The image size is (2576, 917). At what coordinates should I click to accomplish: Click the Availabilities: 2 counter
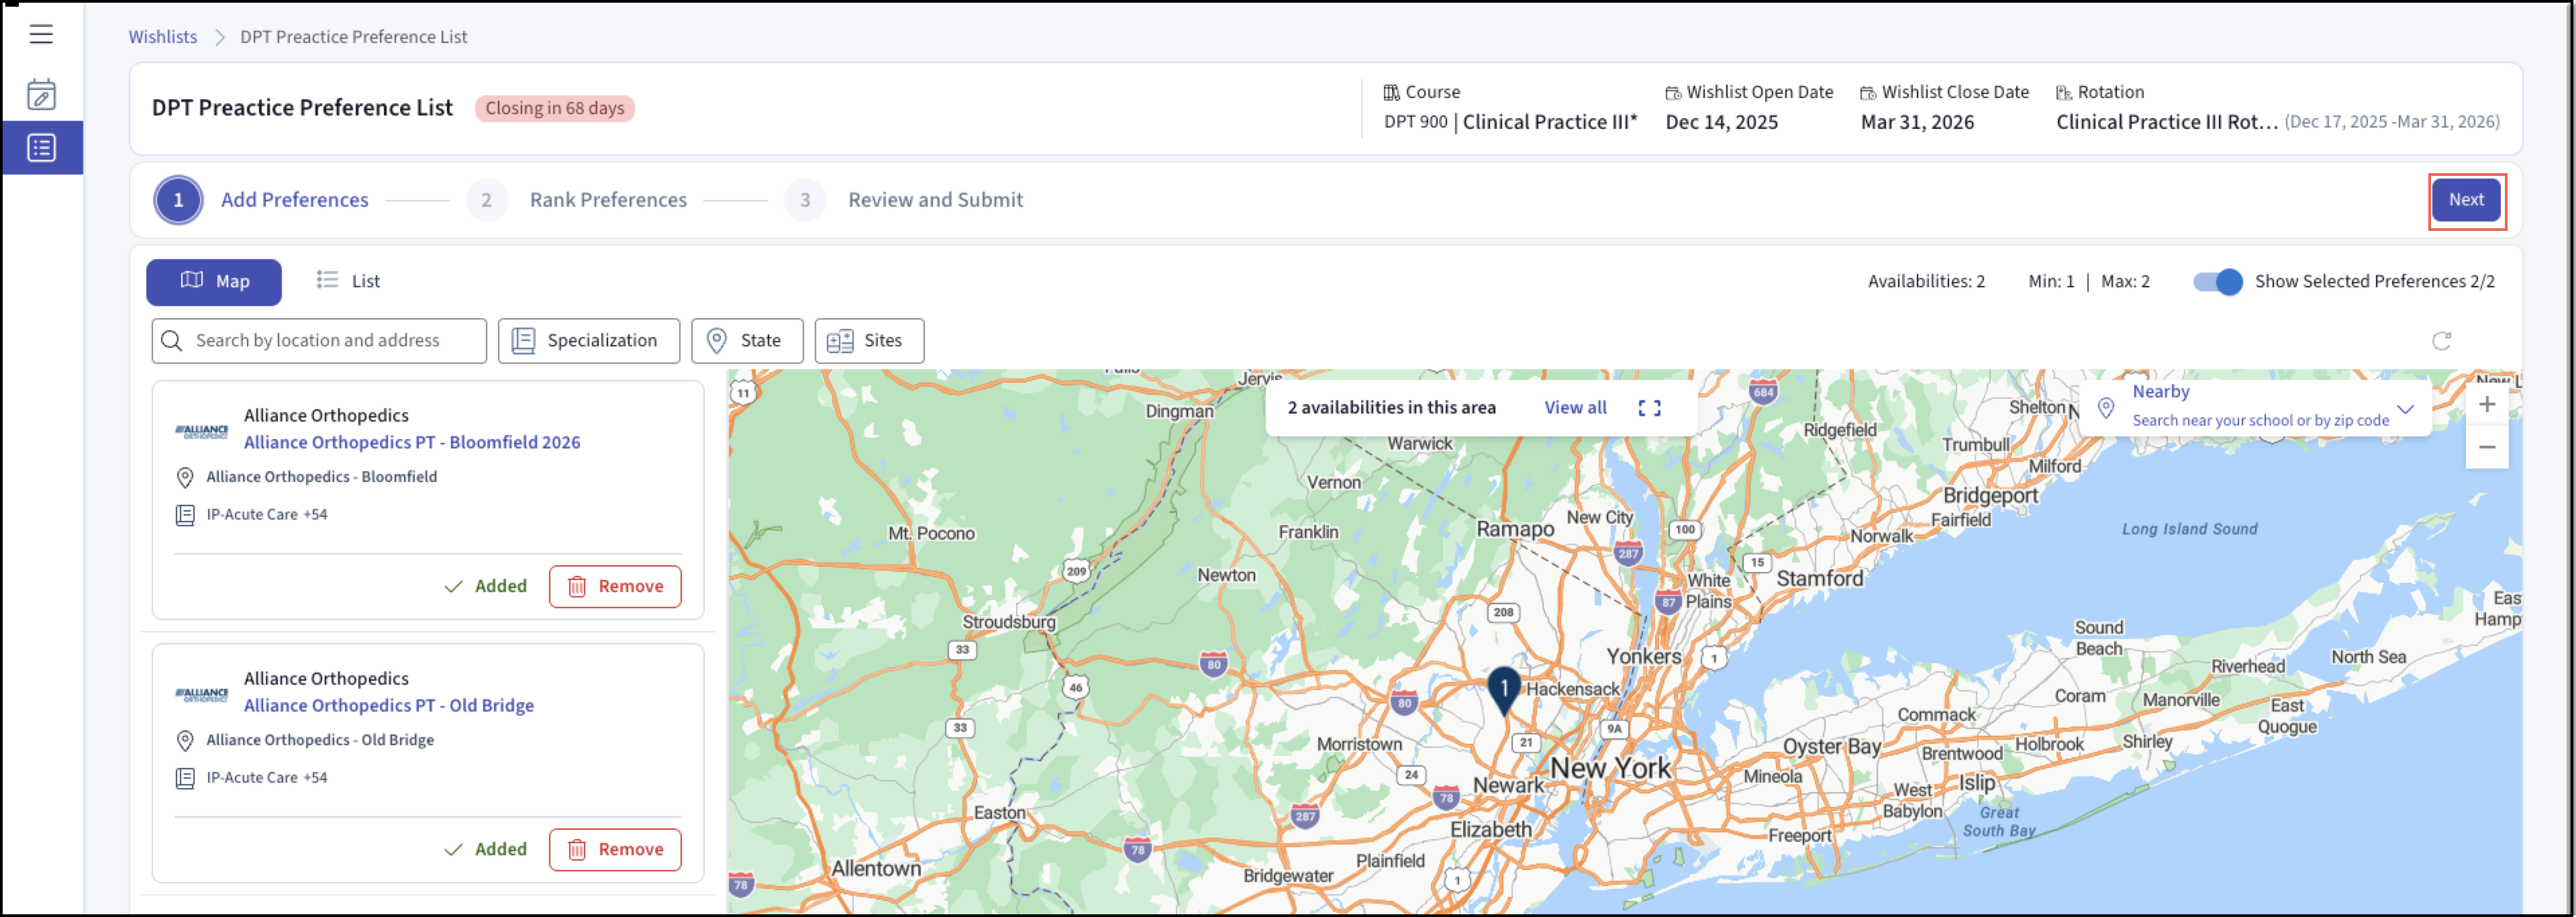tap(1926, 282)
